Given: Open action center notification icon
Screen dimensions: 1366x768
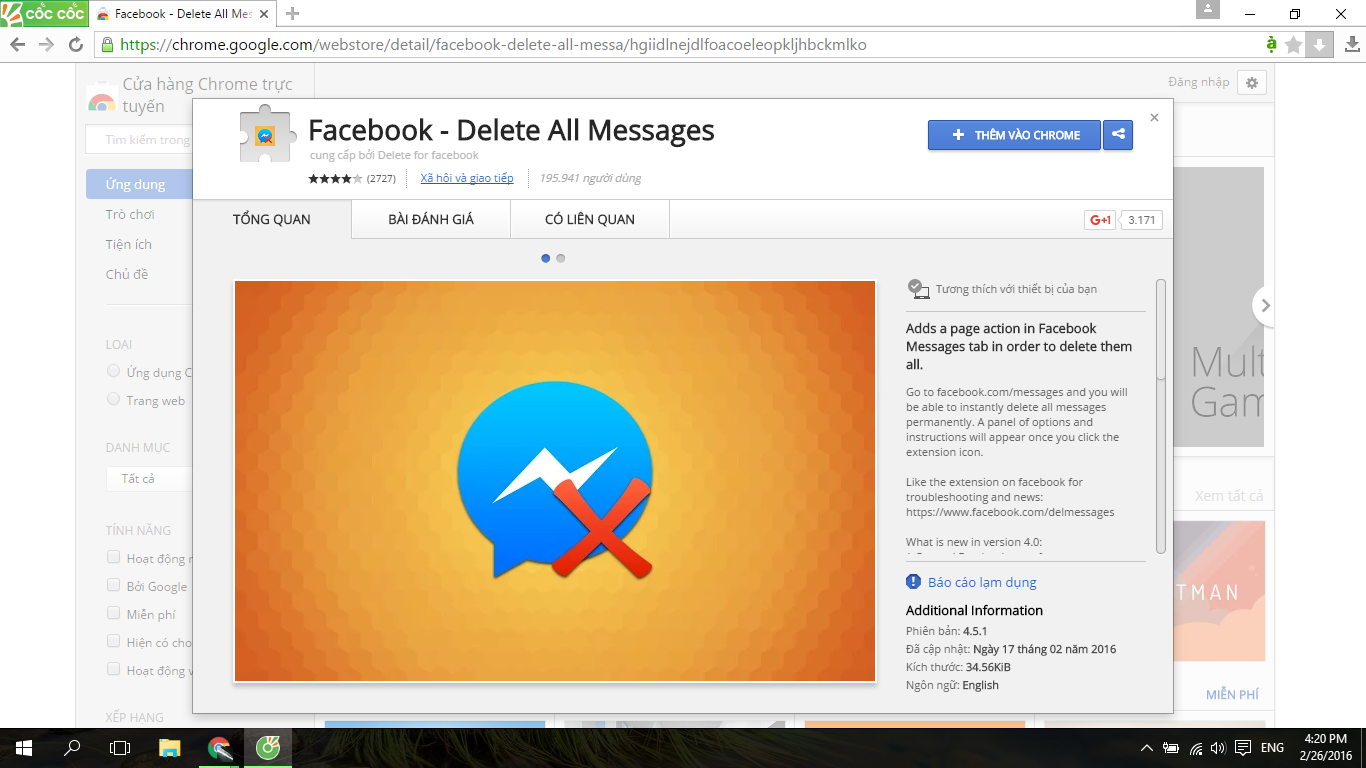Looking at the screenshot, I should pyautogui.click(x=1243, y=748).
